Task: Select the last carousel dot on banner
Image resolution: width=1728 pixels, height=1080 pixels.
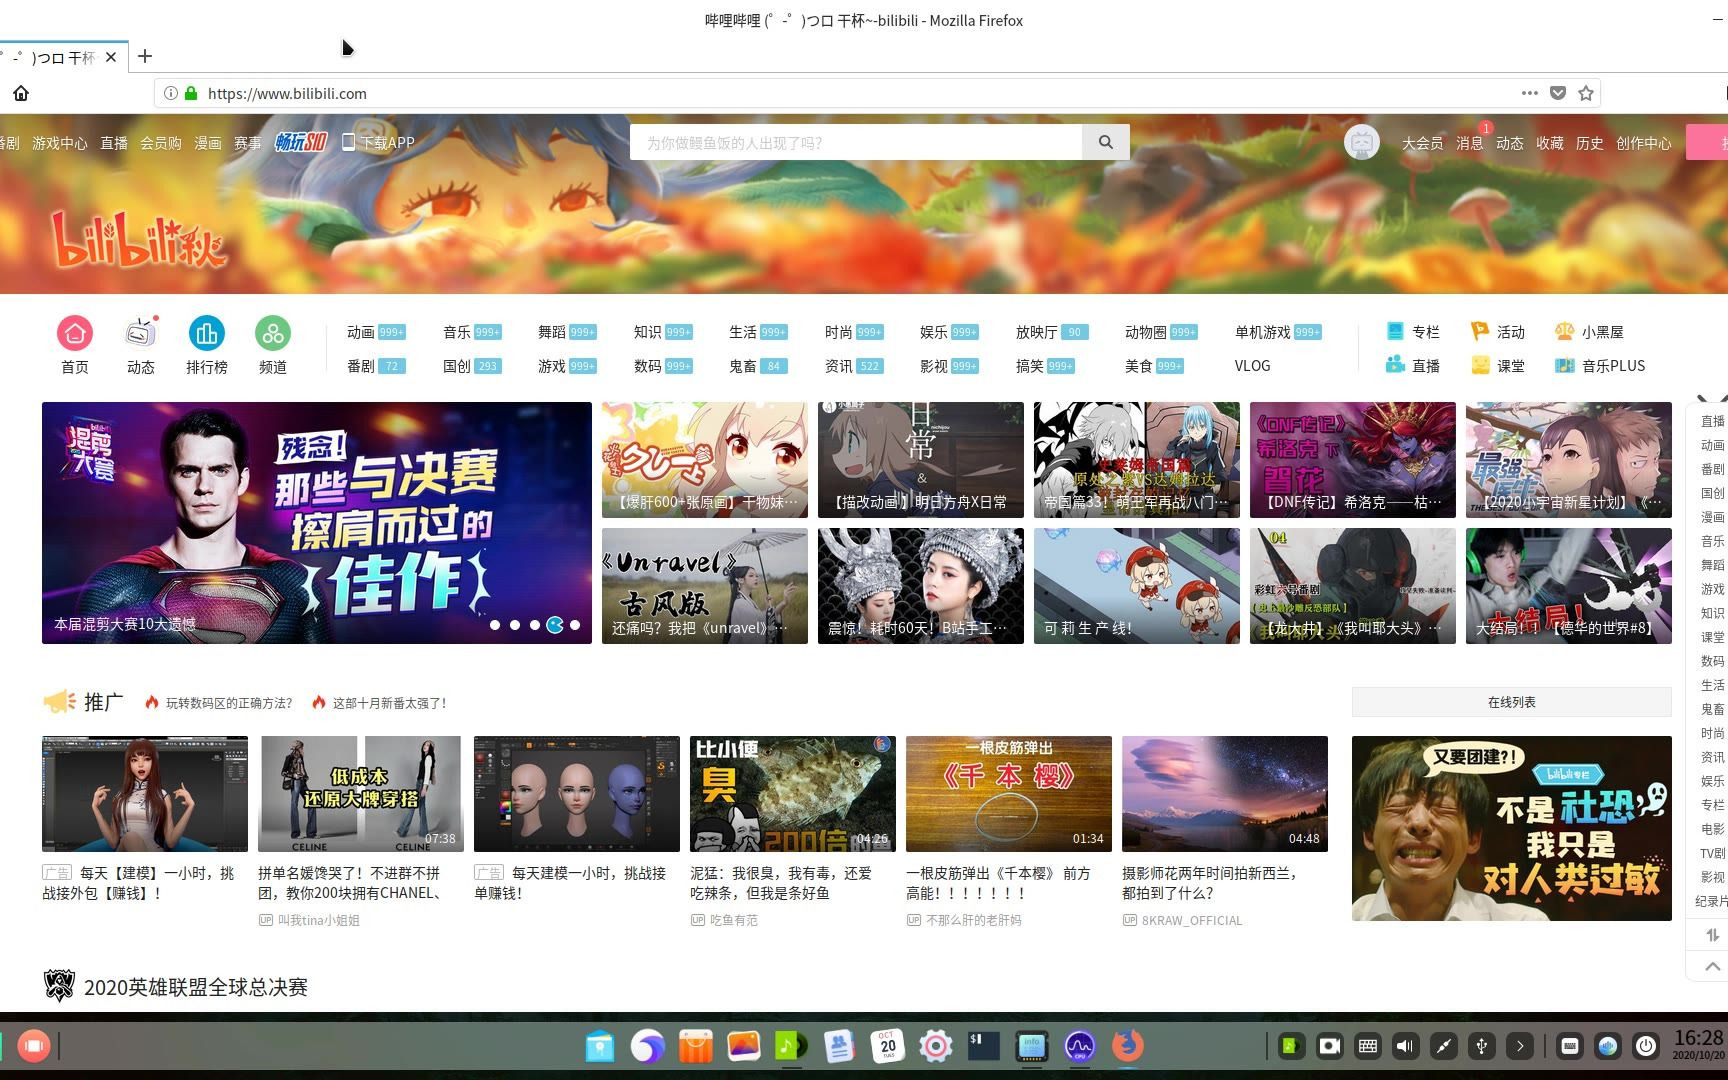Action: pos(575,625)
